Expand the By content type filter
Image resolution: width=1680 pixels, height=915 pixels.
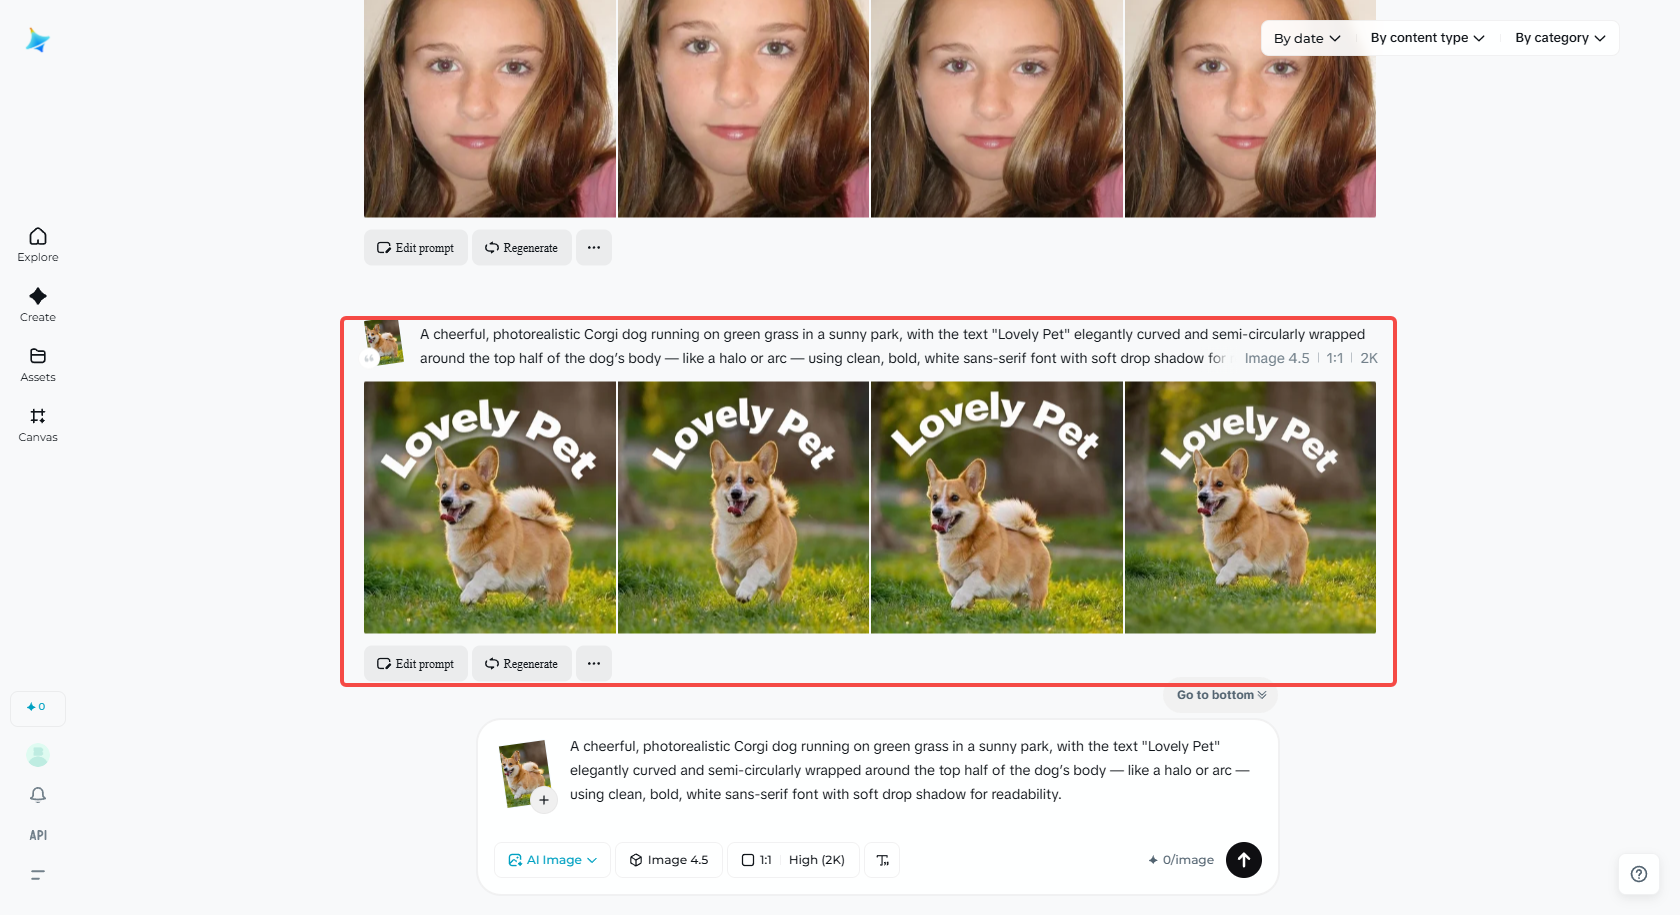pos(1427,38)
